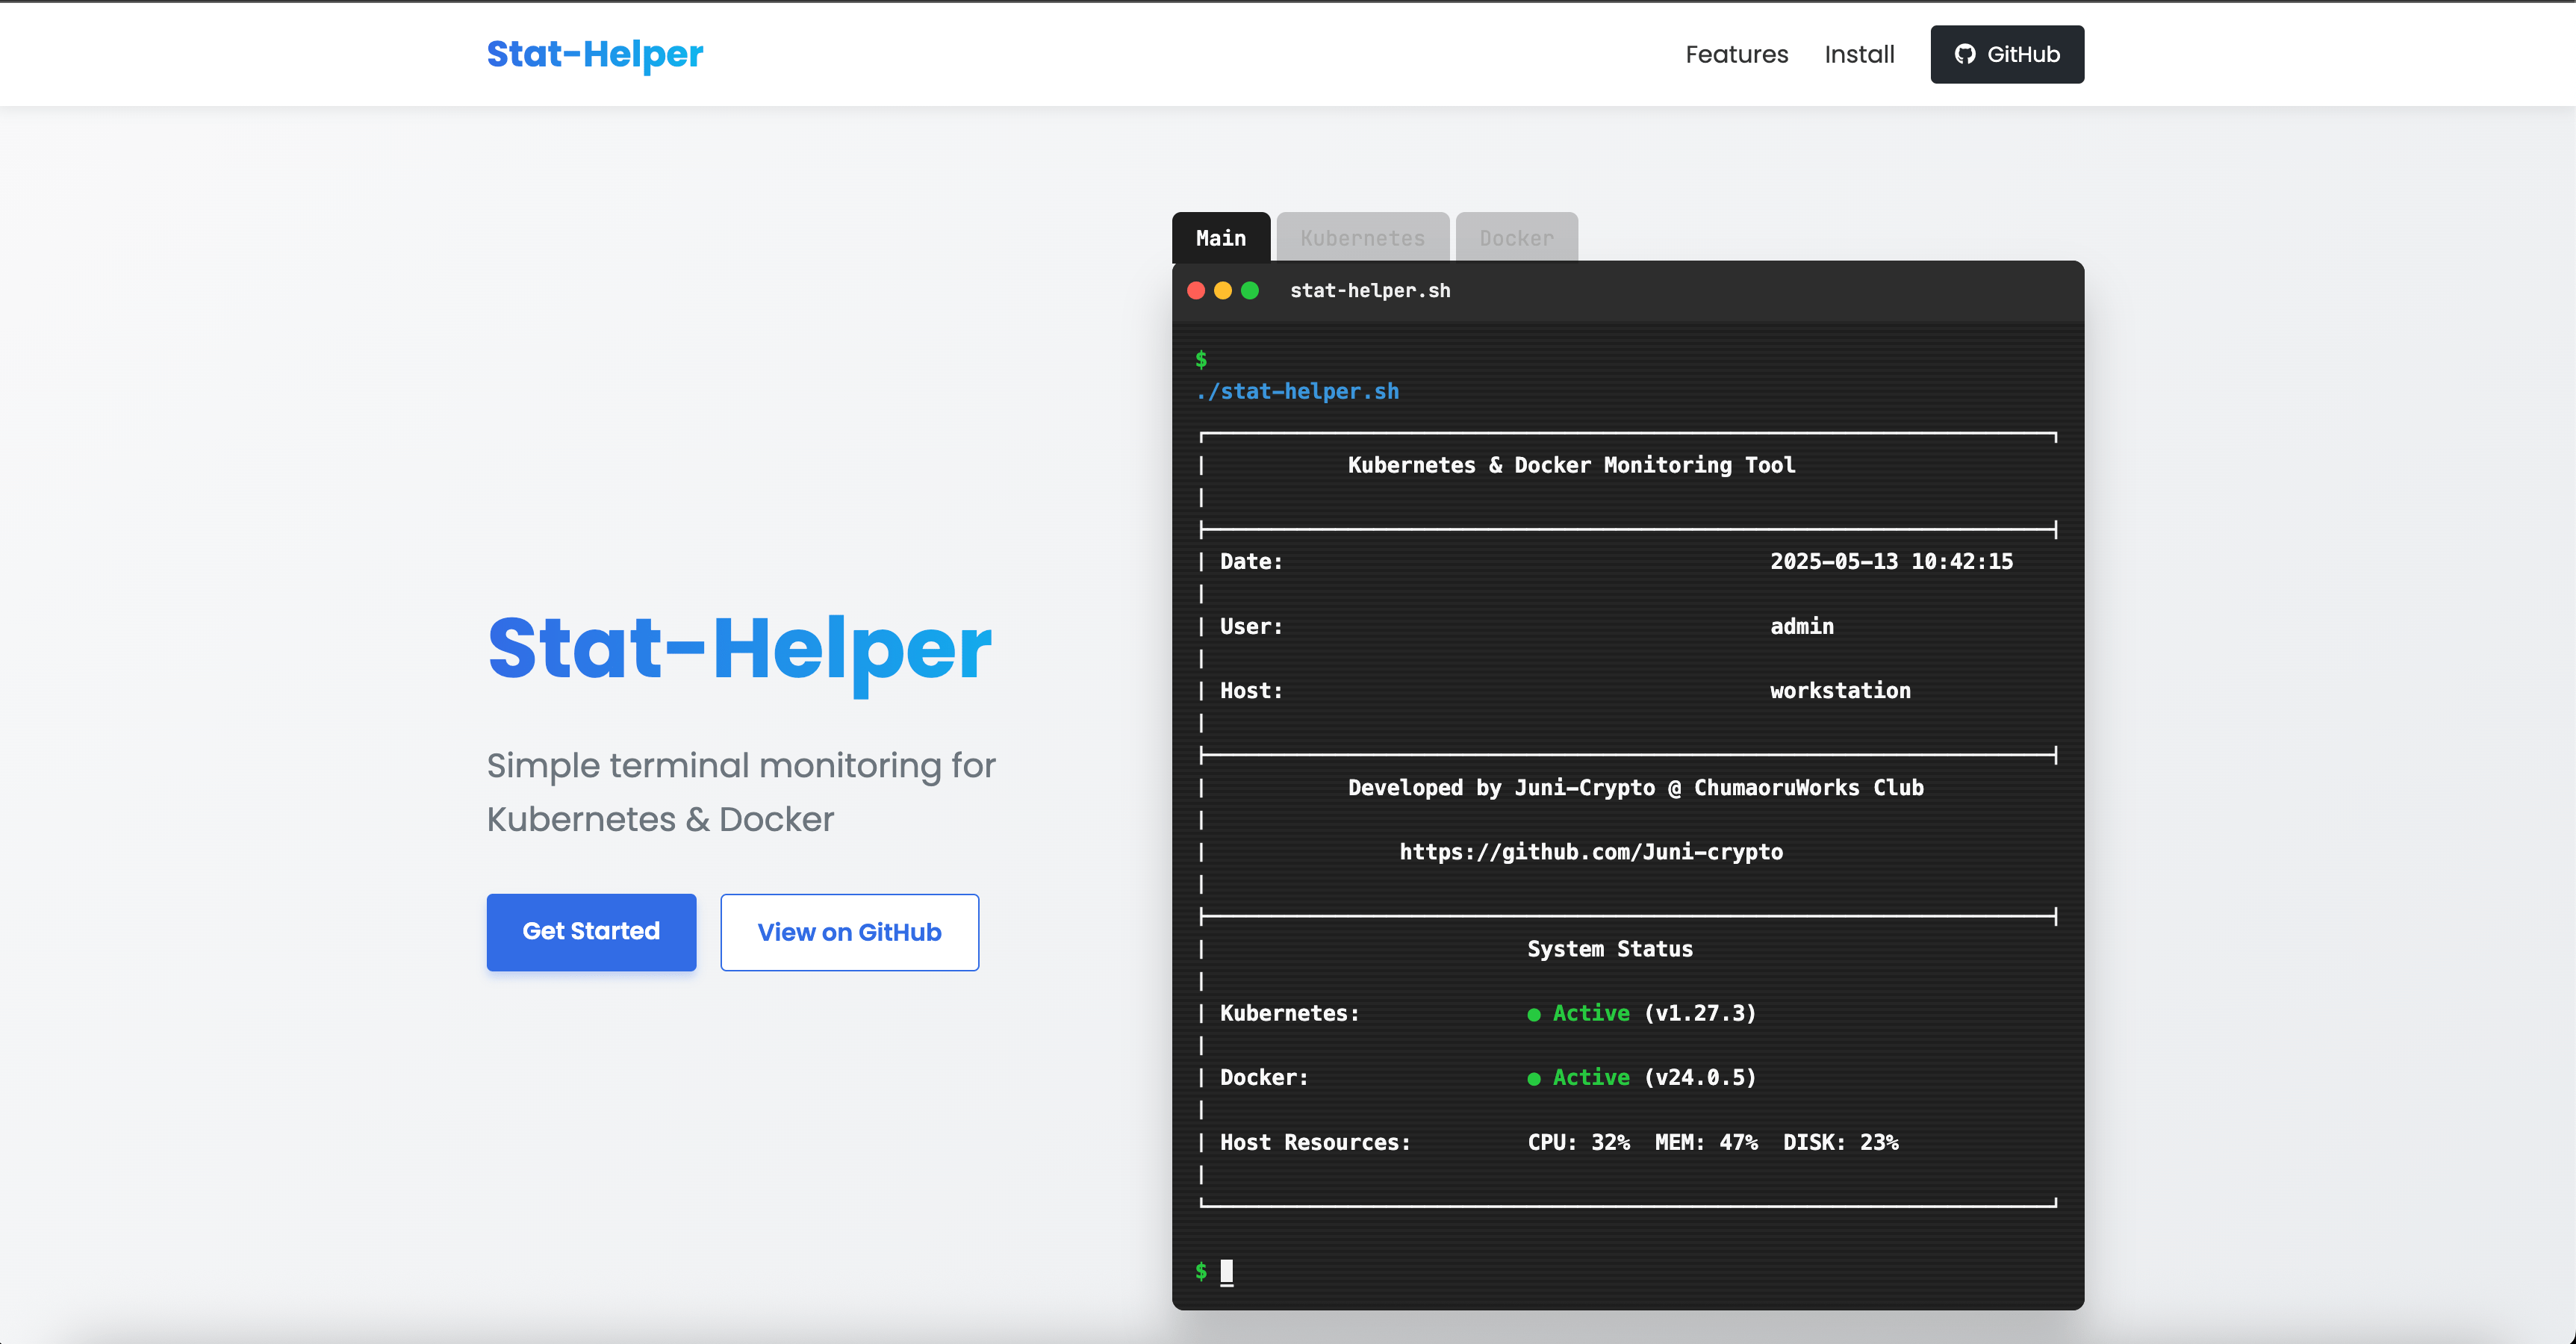The image size is (2576, 1344).
Task: Click the GitHub octocat icon in the header
Action: coord(1966,54)
